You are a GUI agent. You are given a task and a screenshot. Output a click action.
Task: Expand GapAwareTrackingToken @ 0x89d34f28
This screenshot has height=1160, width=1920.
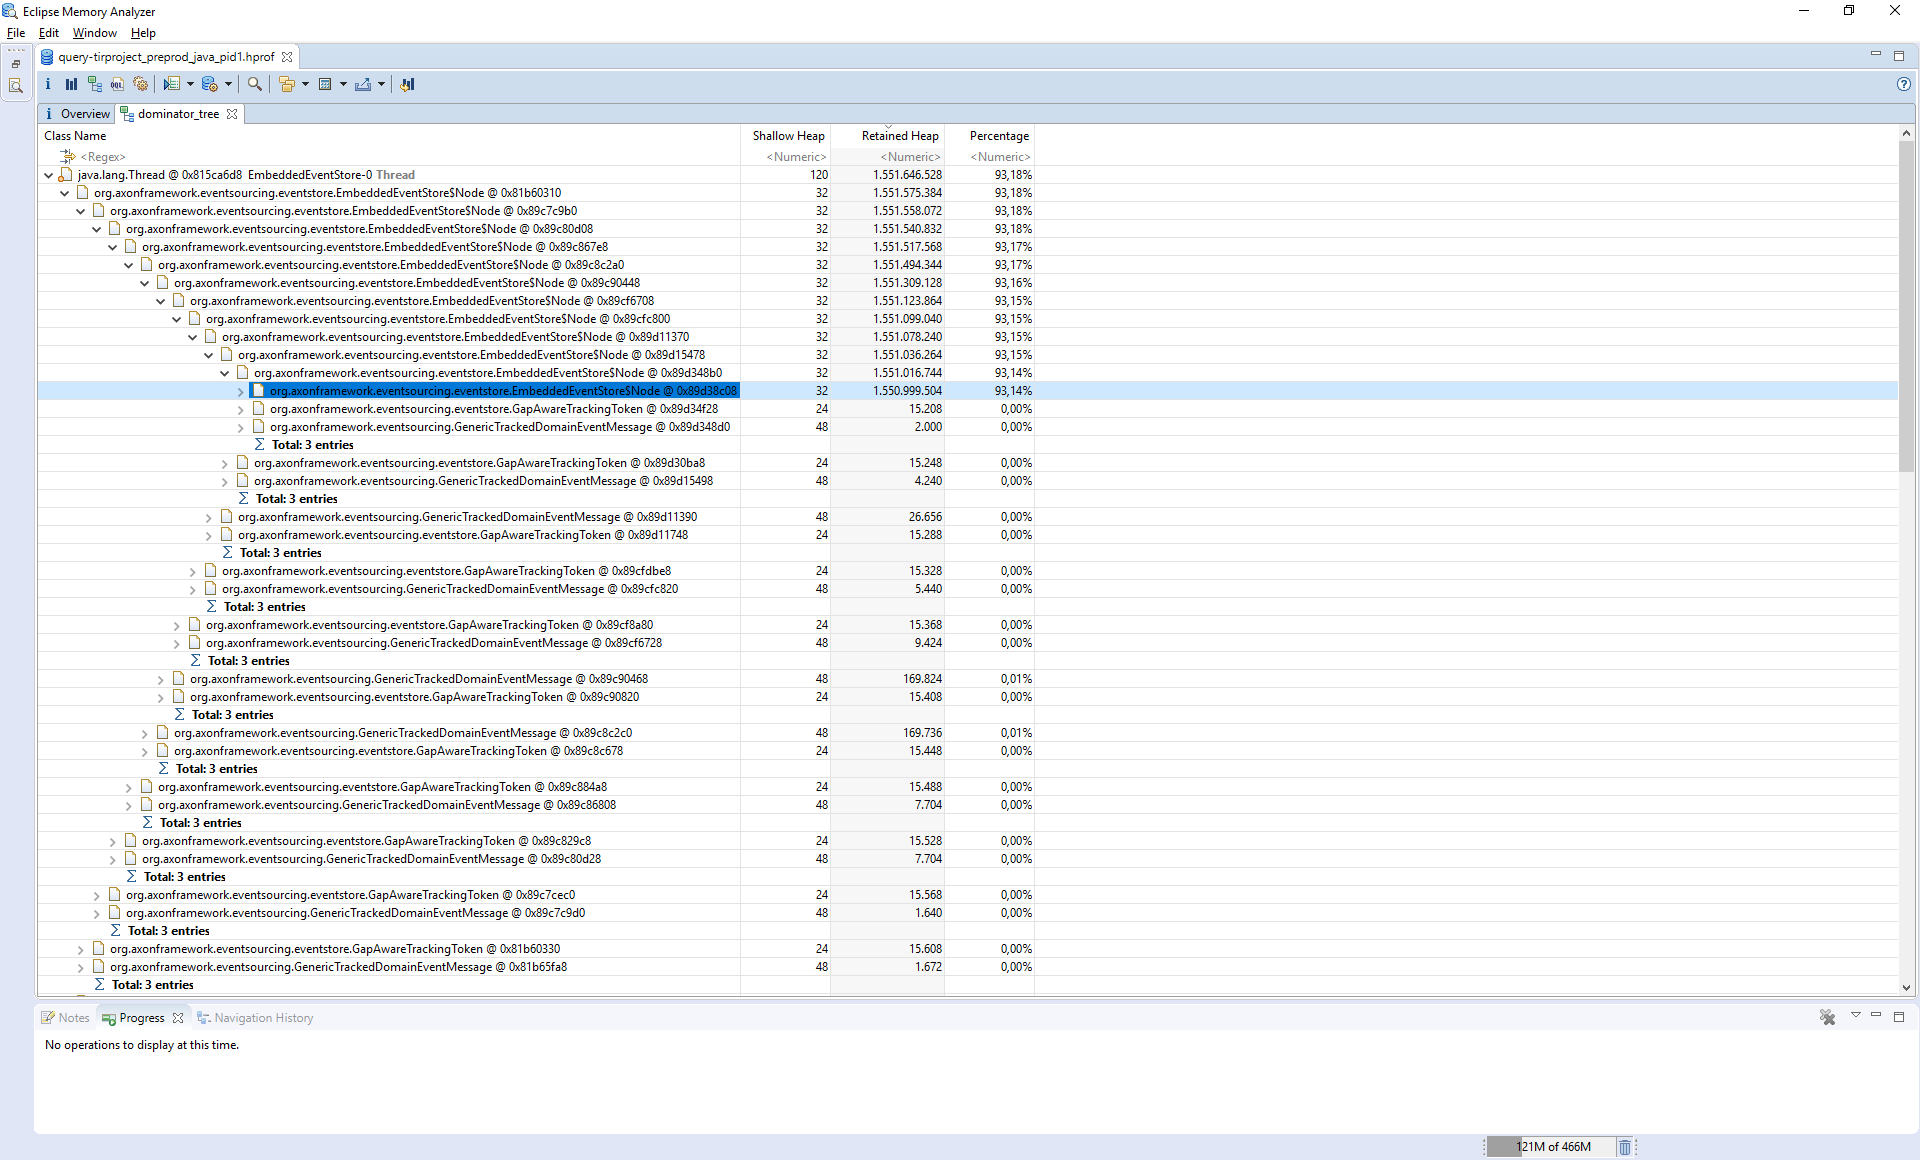pos(240,409)
